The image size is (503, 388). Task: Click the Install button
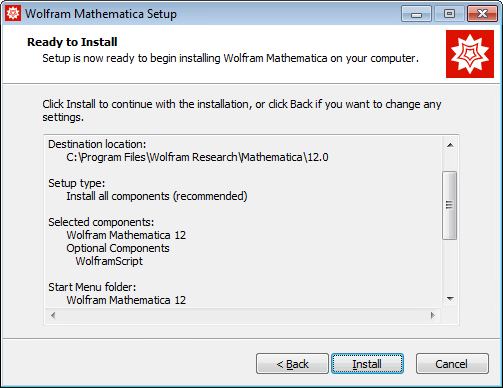click(367, 364)
